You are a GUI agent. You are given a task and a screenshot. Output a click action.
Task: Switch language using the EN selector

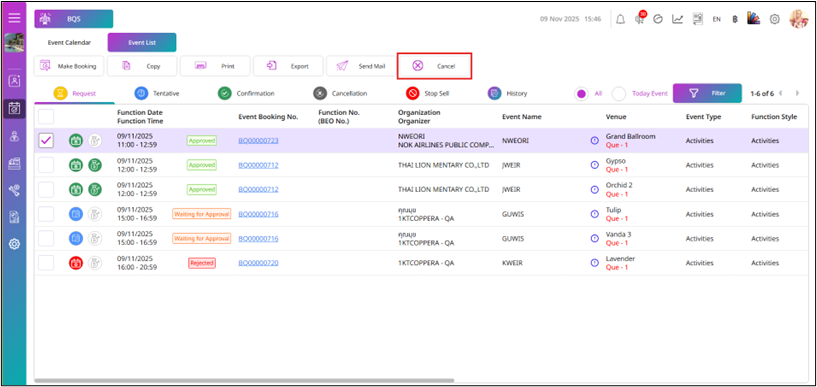coord(716,19)
